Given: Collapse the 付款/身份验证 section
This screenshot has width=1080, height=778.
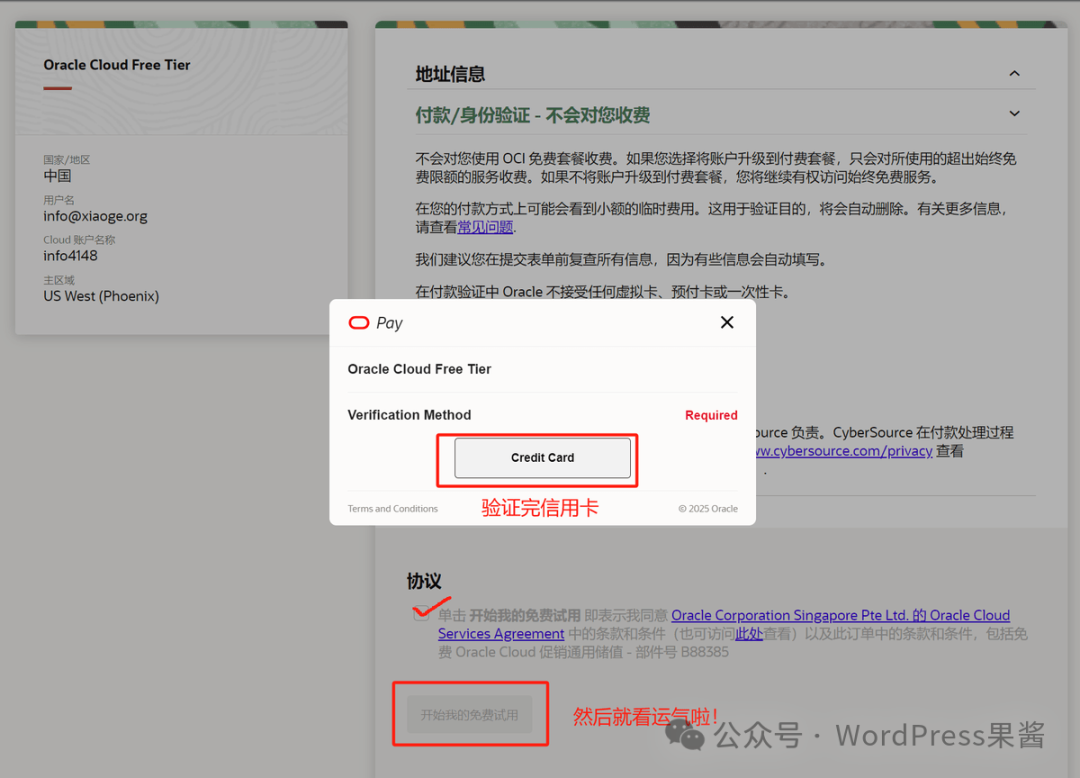Looking at the screenshot, I should [1014, 113].
